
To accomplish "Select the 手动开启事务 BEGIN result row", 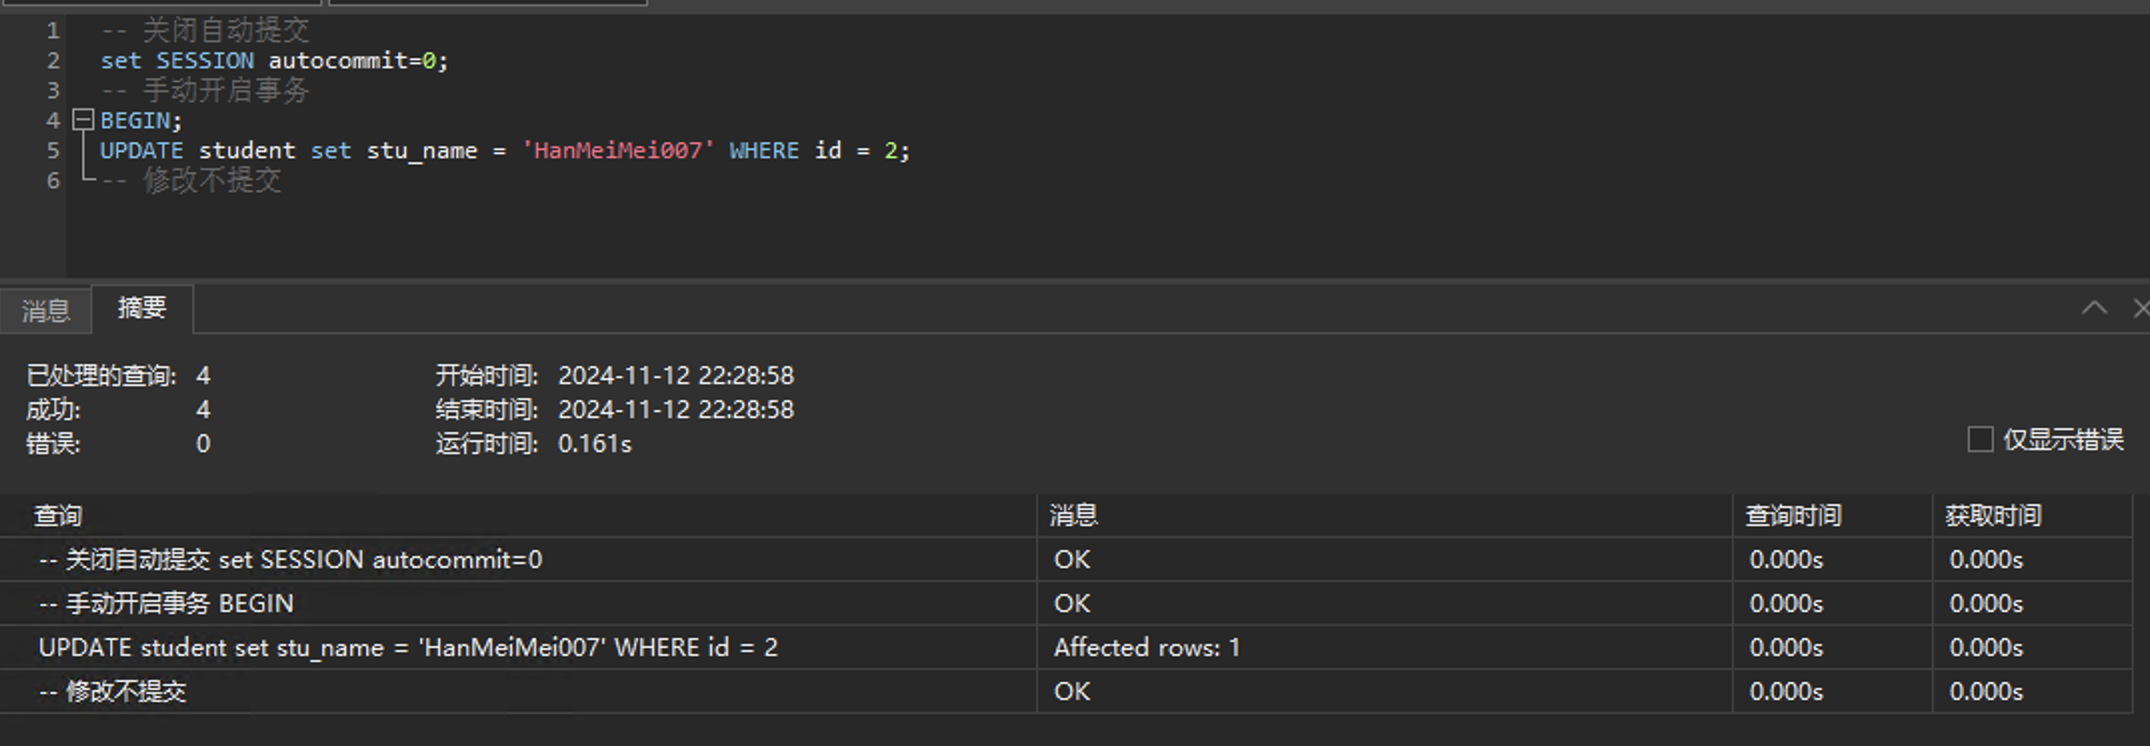I will click(166, 604).
